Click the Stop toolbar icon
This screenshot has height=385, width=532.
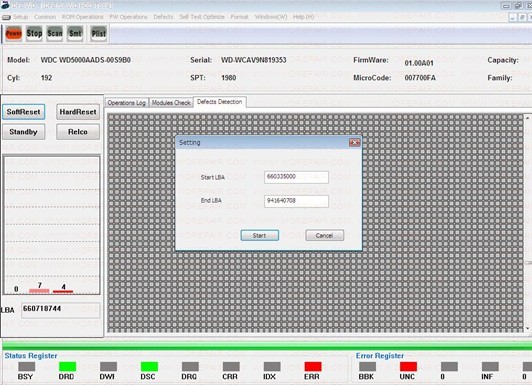click(x=34, y=34)
